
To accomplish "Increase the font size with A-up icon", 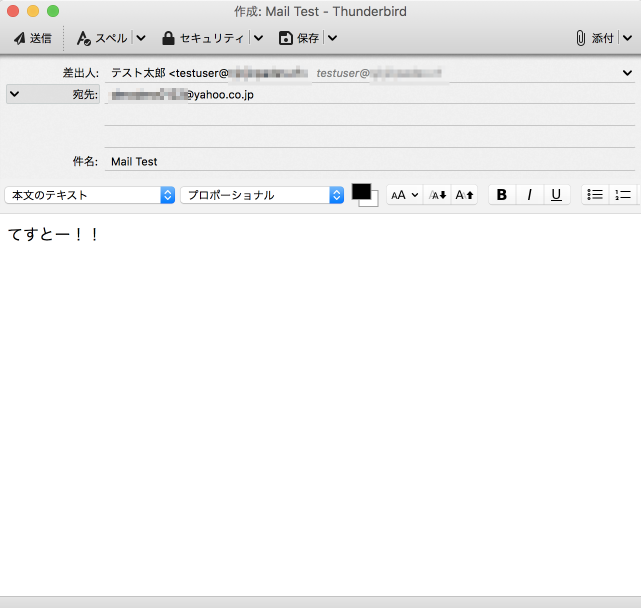I will 464,195.
